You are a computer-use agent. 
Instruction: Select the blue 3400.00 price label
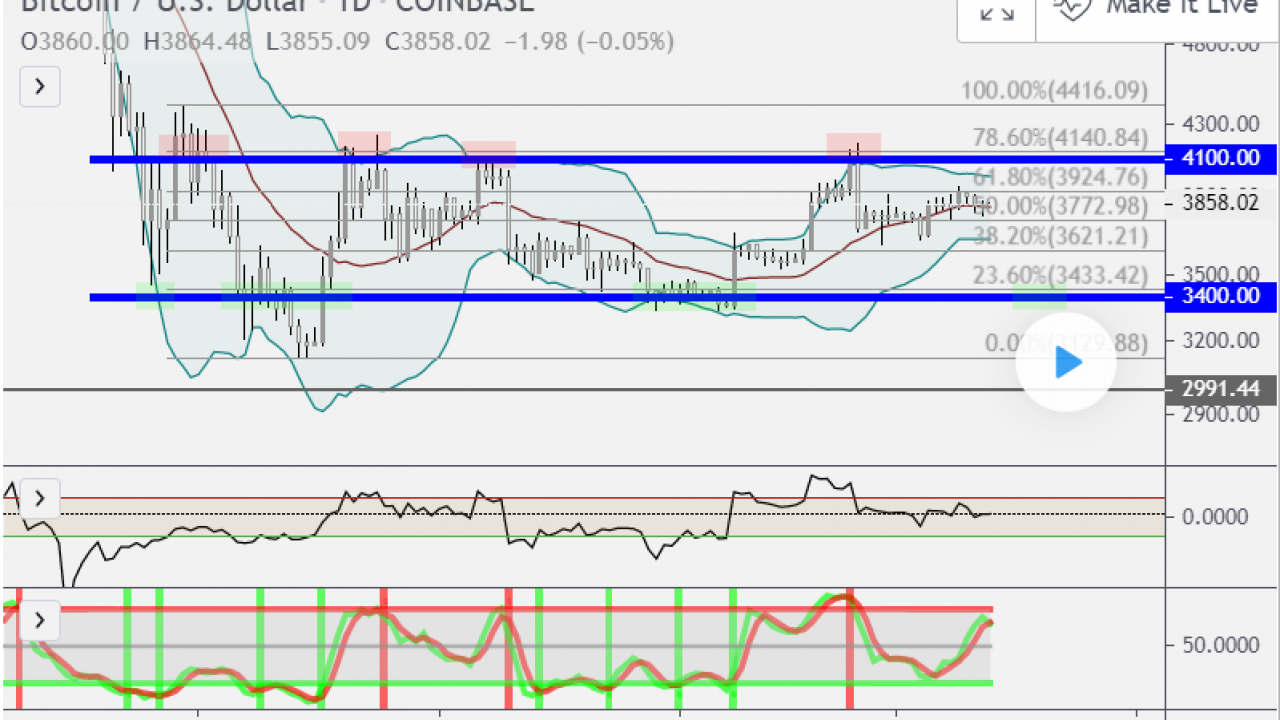tap(1221, 296)
